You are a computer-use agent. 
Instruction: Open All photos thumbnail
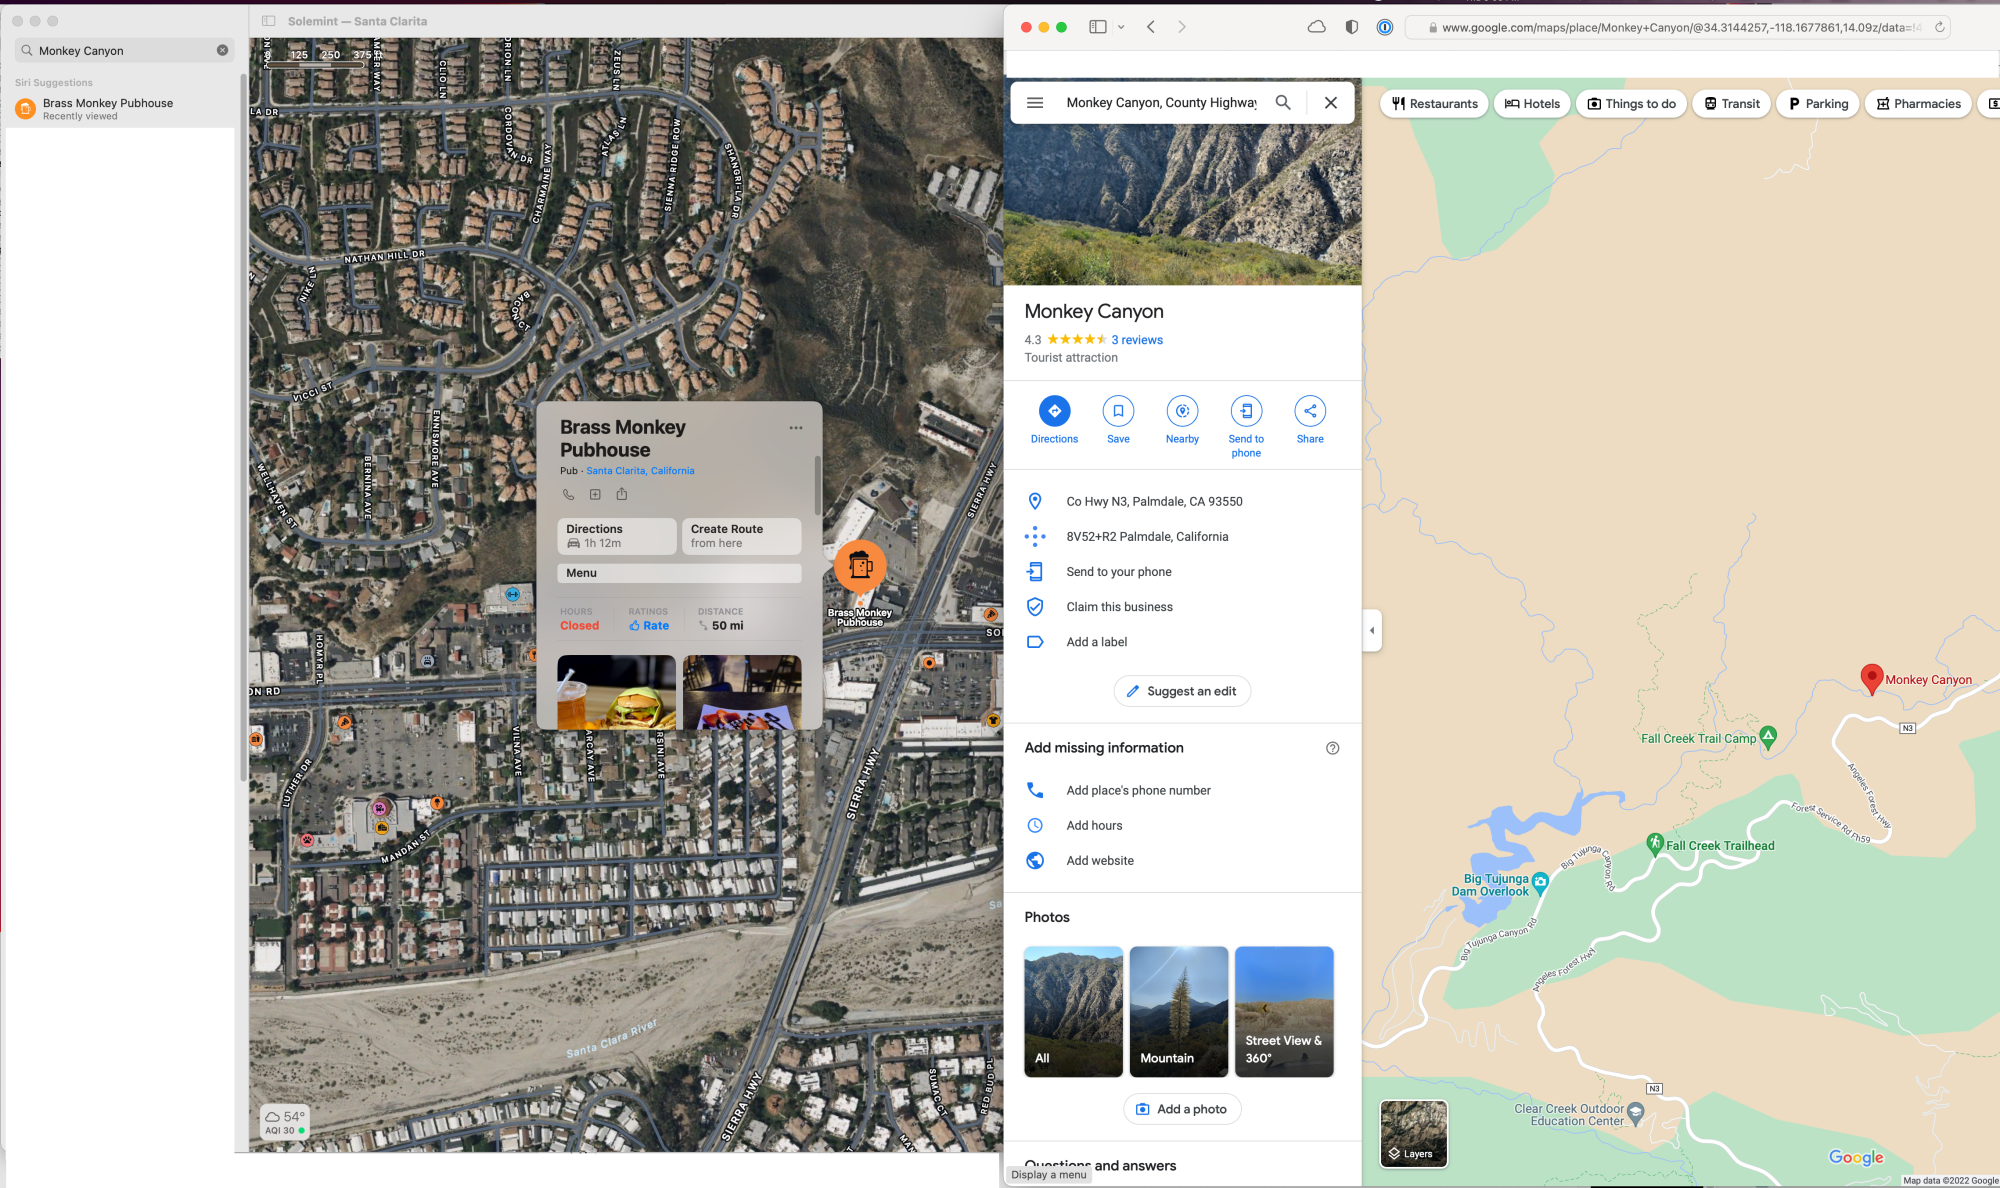1073,1011
